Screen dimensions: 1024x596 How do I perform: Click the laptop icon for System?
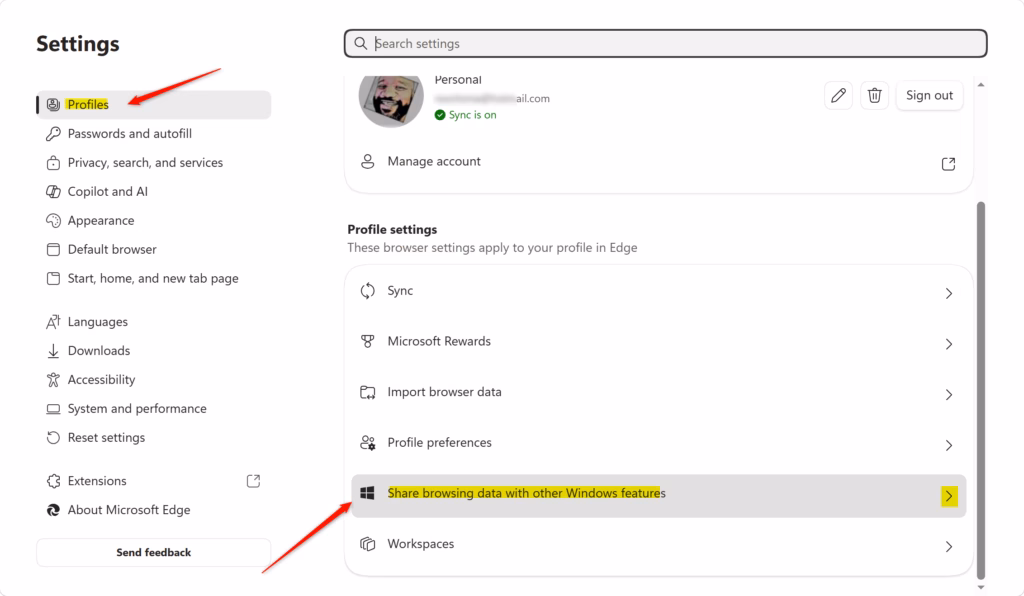pyautogui.click(x=53, y=409)
